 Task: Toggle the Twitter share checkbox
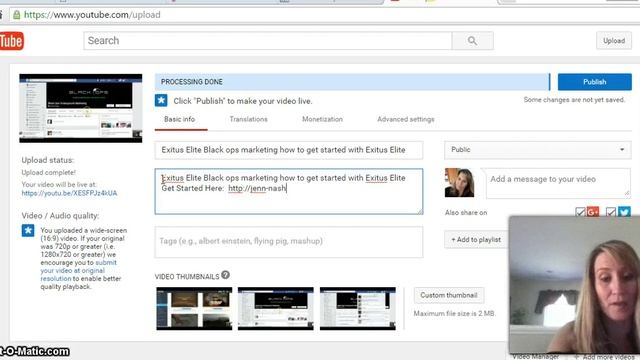(x=611, y=212)
